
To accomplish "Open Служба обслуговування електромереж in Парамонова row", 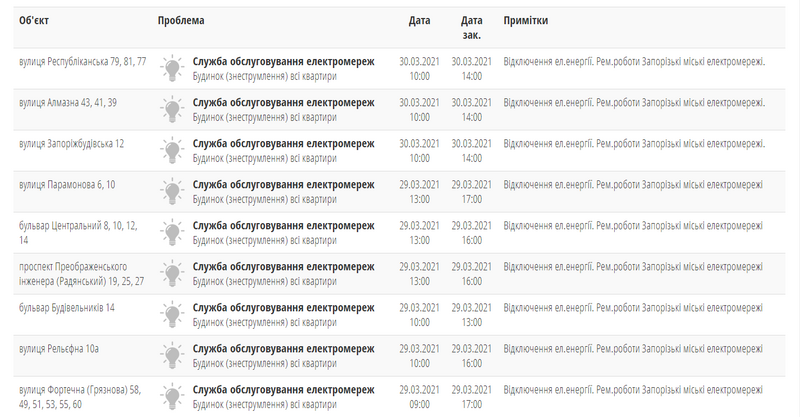I will point(282,184).
